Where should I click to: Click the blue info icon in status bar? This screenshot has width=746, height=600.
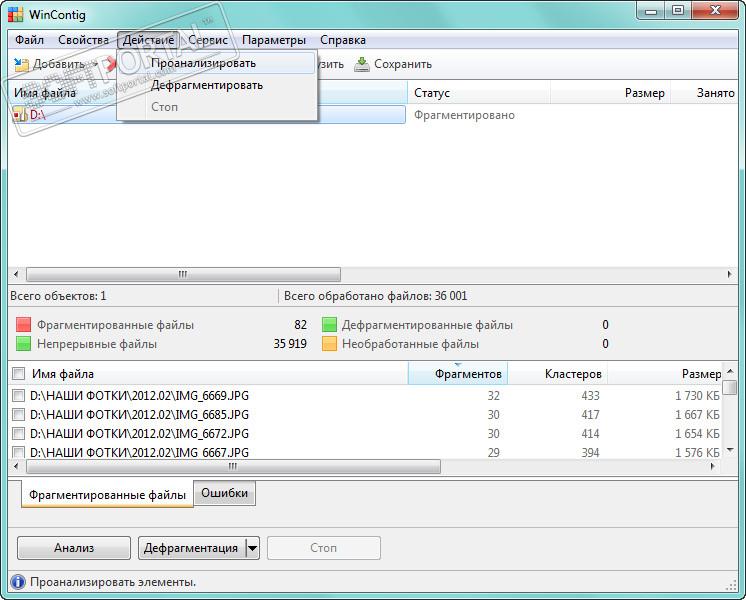(18, 582)
